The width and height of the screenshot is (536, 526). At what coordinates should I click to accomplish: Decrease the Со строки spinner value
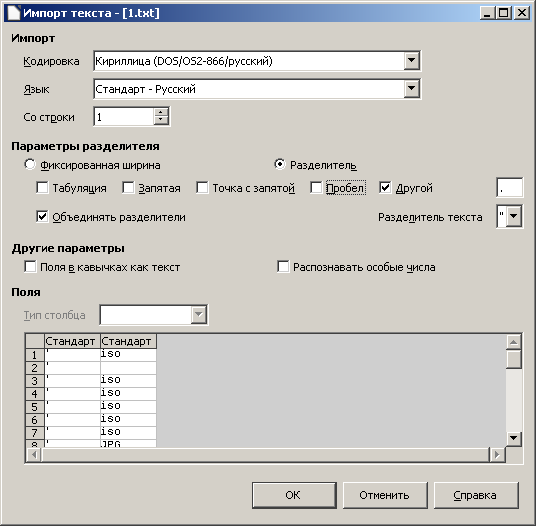[161, 120]
